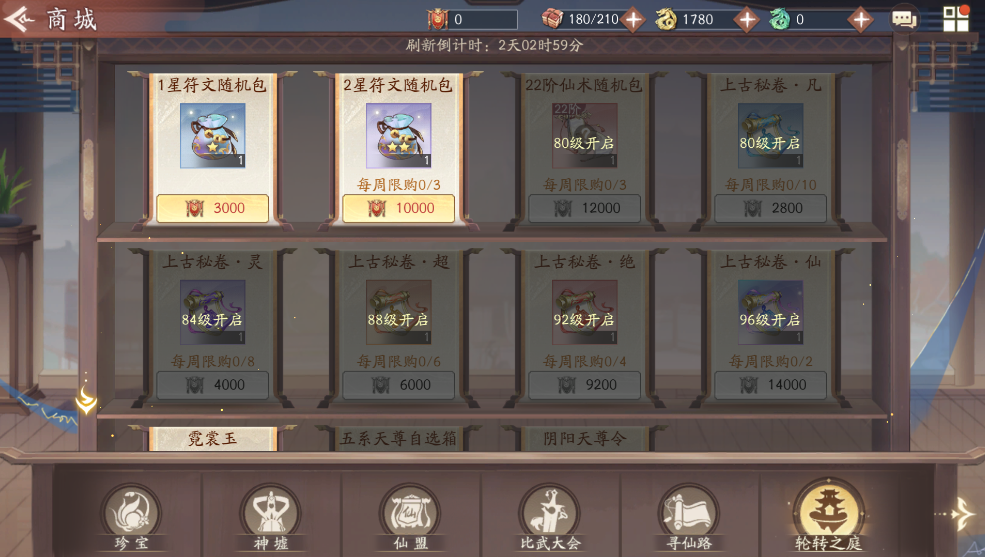
Task: Click the golden flame marker on left shelf
Action: pyautogui.click(x=86, y=400)
